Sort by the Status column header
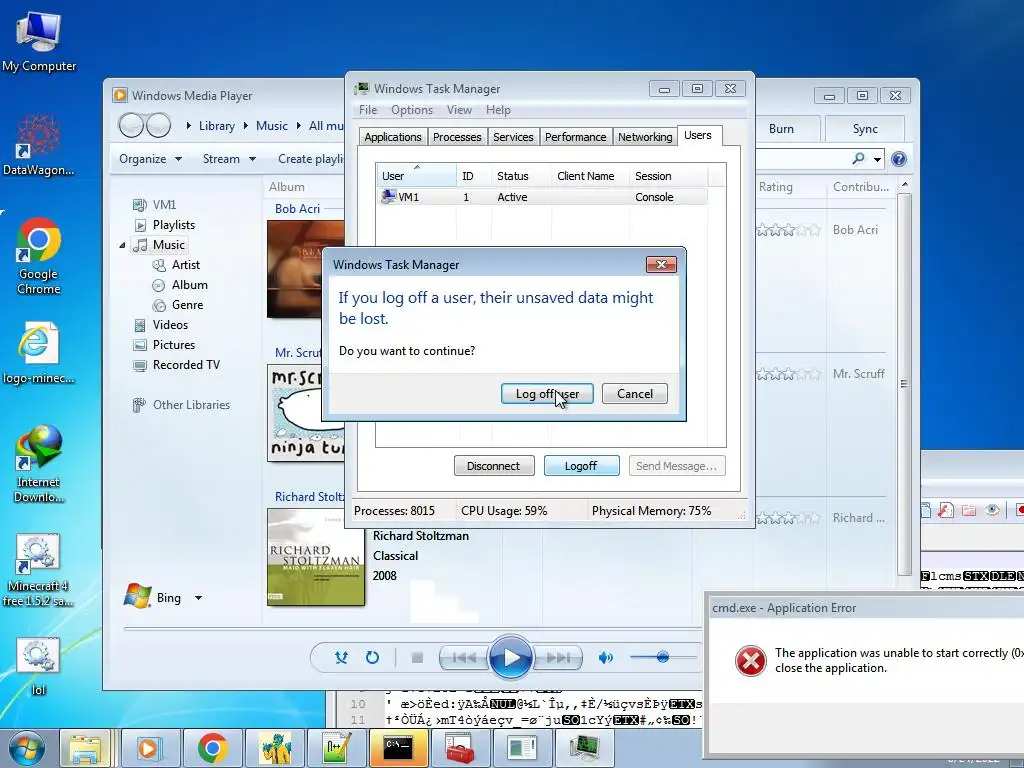The height and width of the screenshot is (768, 1024). point(520,176)
